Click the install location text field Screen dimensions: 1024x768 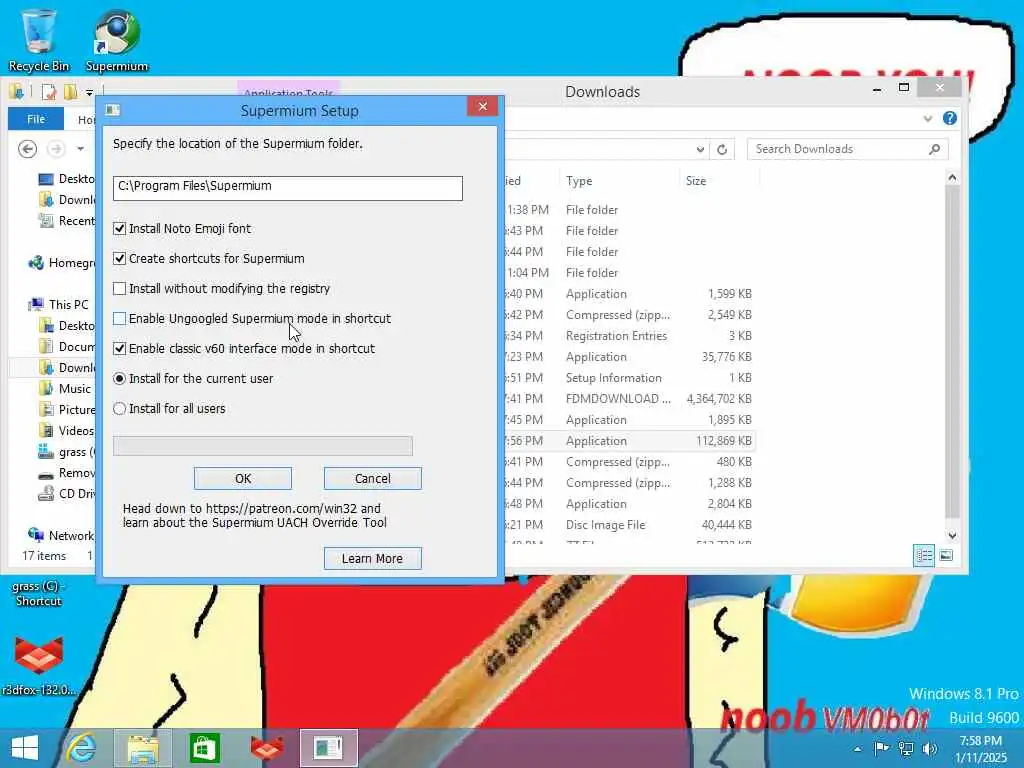pos(288,188)
